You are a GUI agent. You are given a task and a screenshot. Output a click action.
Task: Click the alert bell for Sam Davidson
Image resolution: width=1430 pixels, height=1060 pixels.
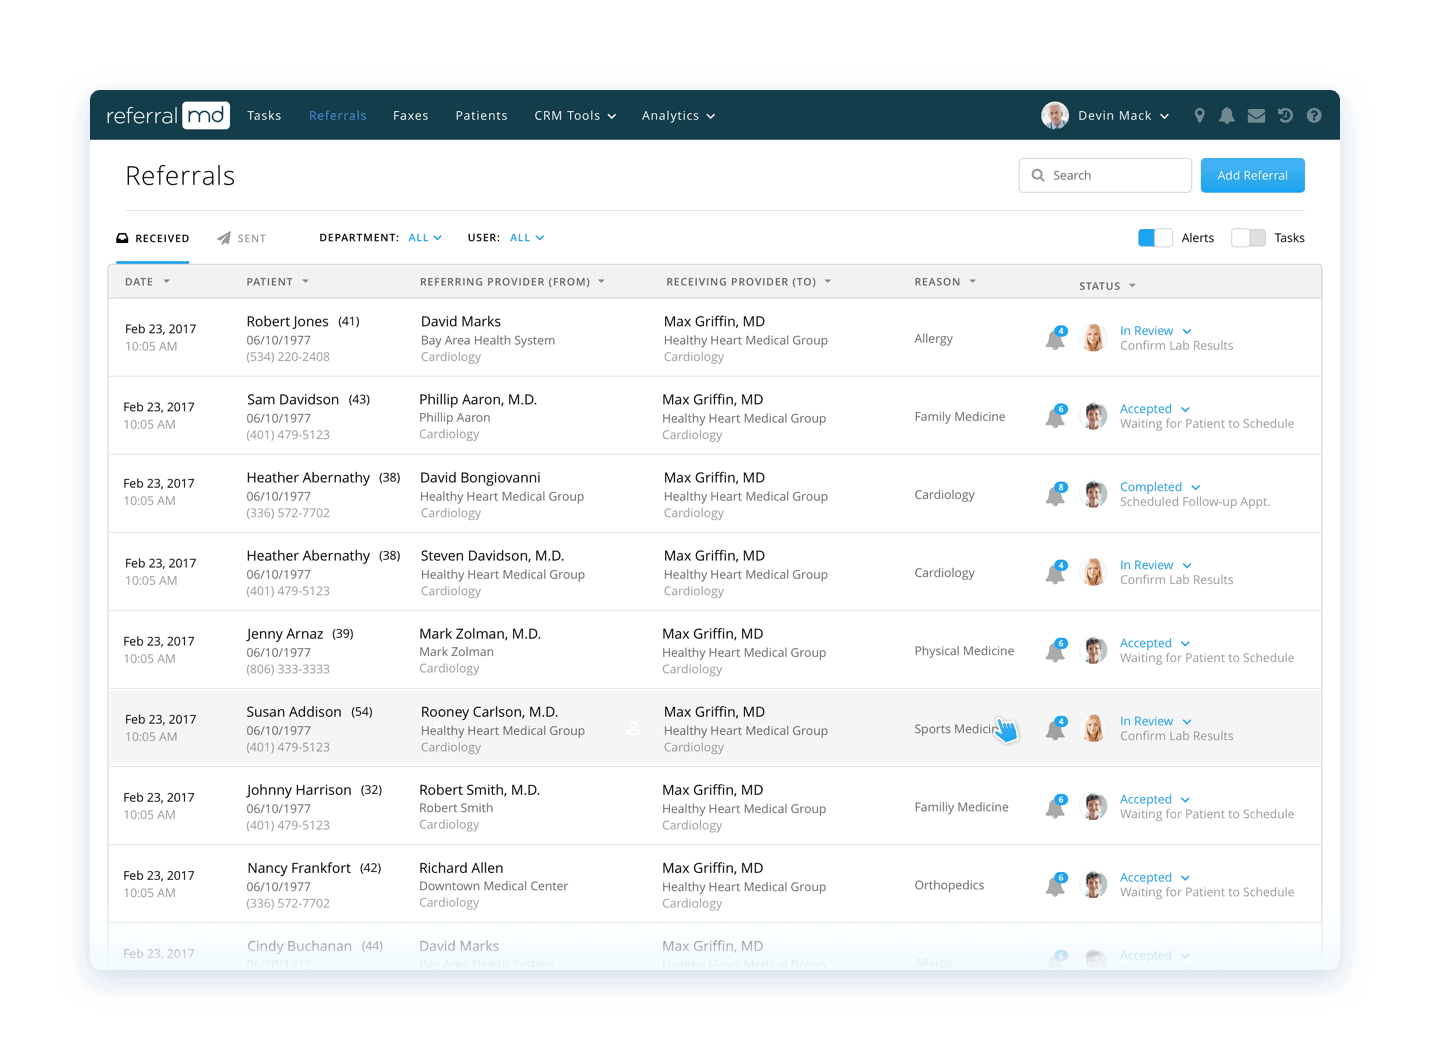point(1055,416)
